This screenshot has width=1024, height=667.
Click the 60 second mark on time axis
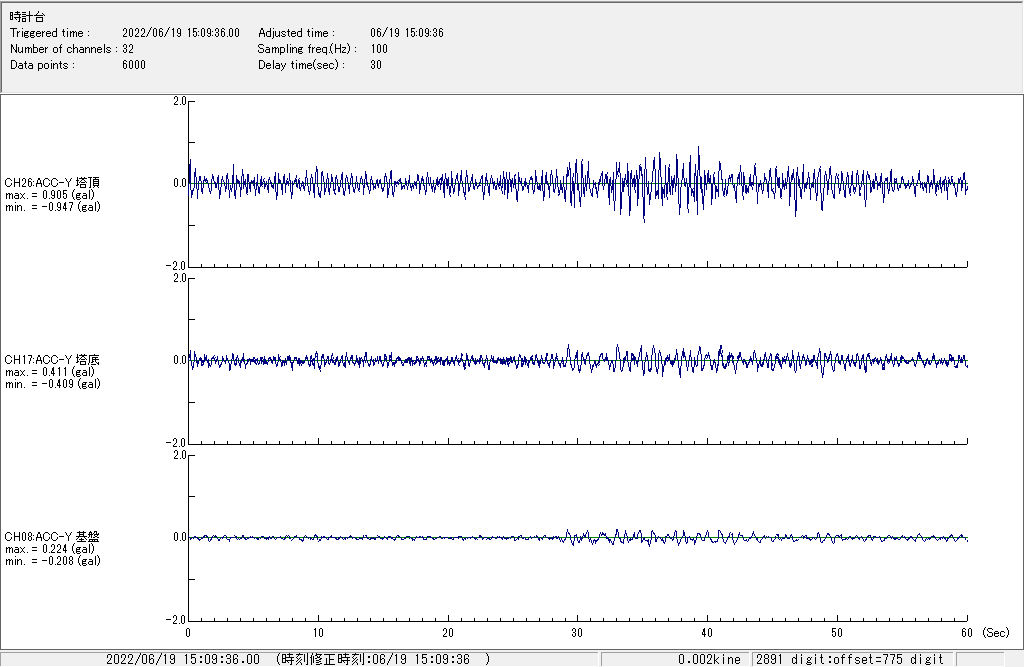966,633
